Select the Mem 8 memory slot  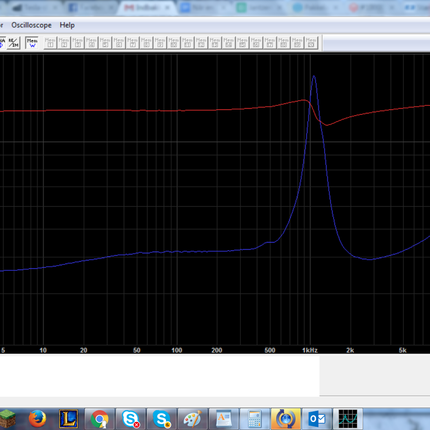pos(146,43)
